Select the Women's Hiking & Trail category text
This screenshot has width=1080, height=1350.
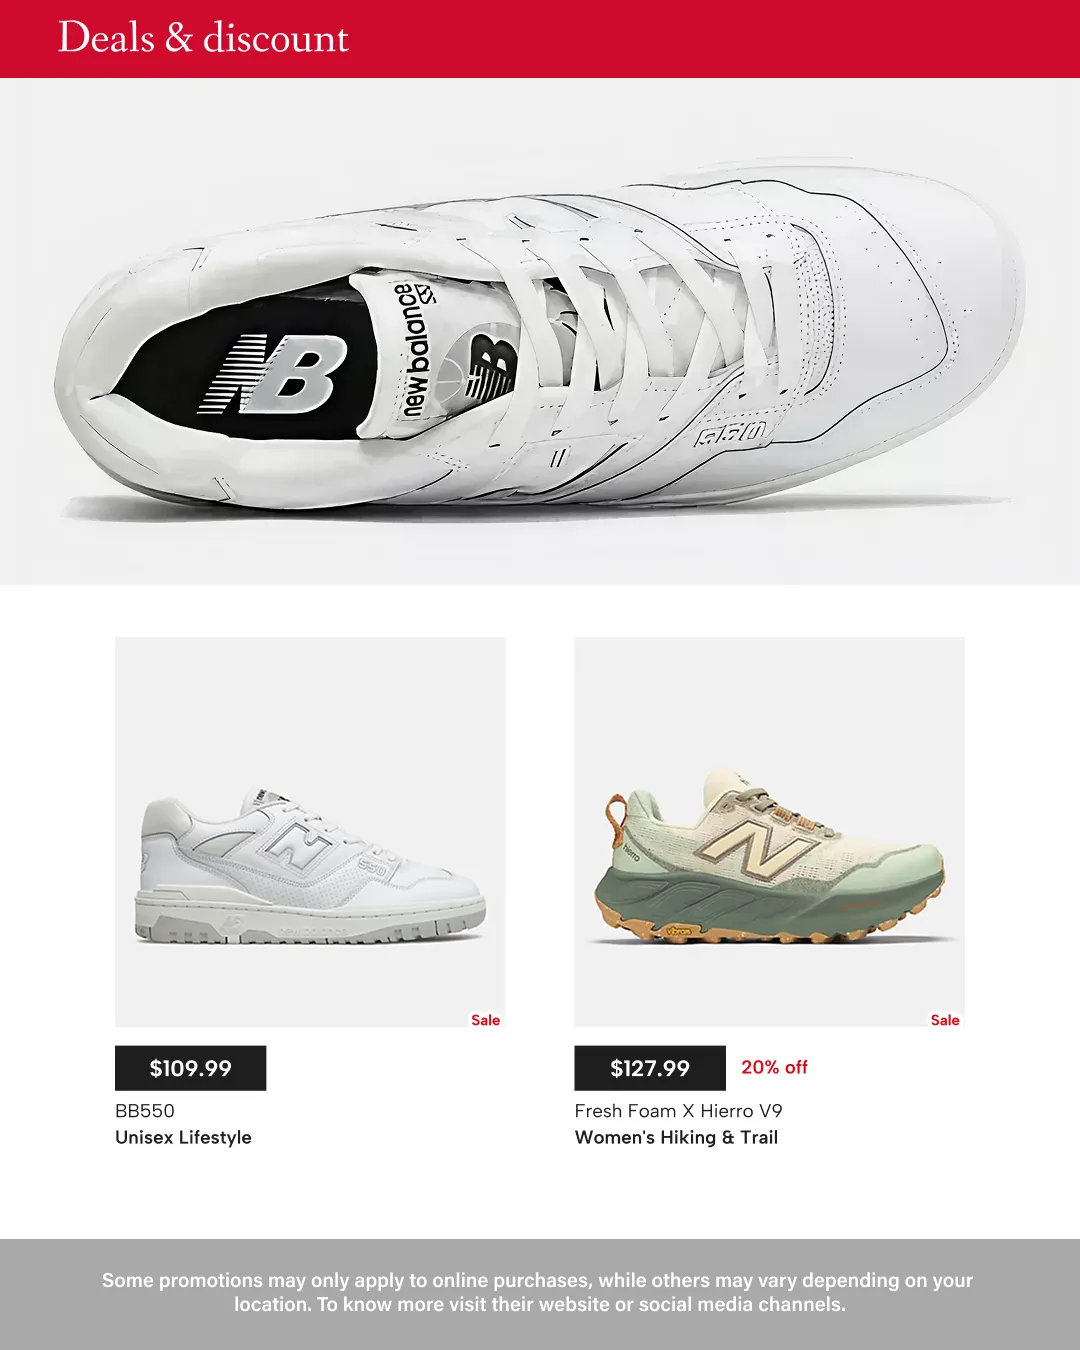click(676, 1137)
